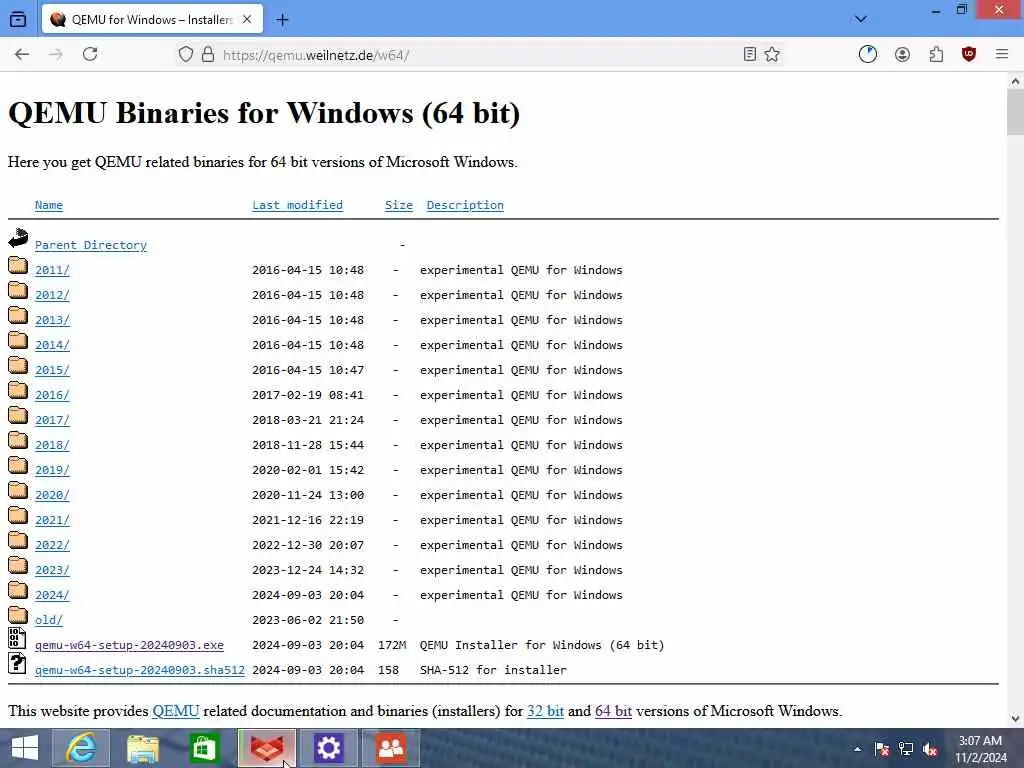Sort listing by Description column
The height and width of the screenshot is (768, 1024).
click(465, 205)
